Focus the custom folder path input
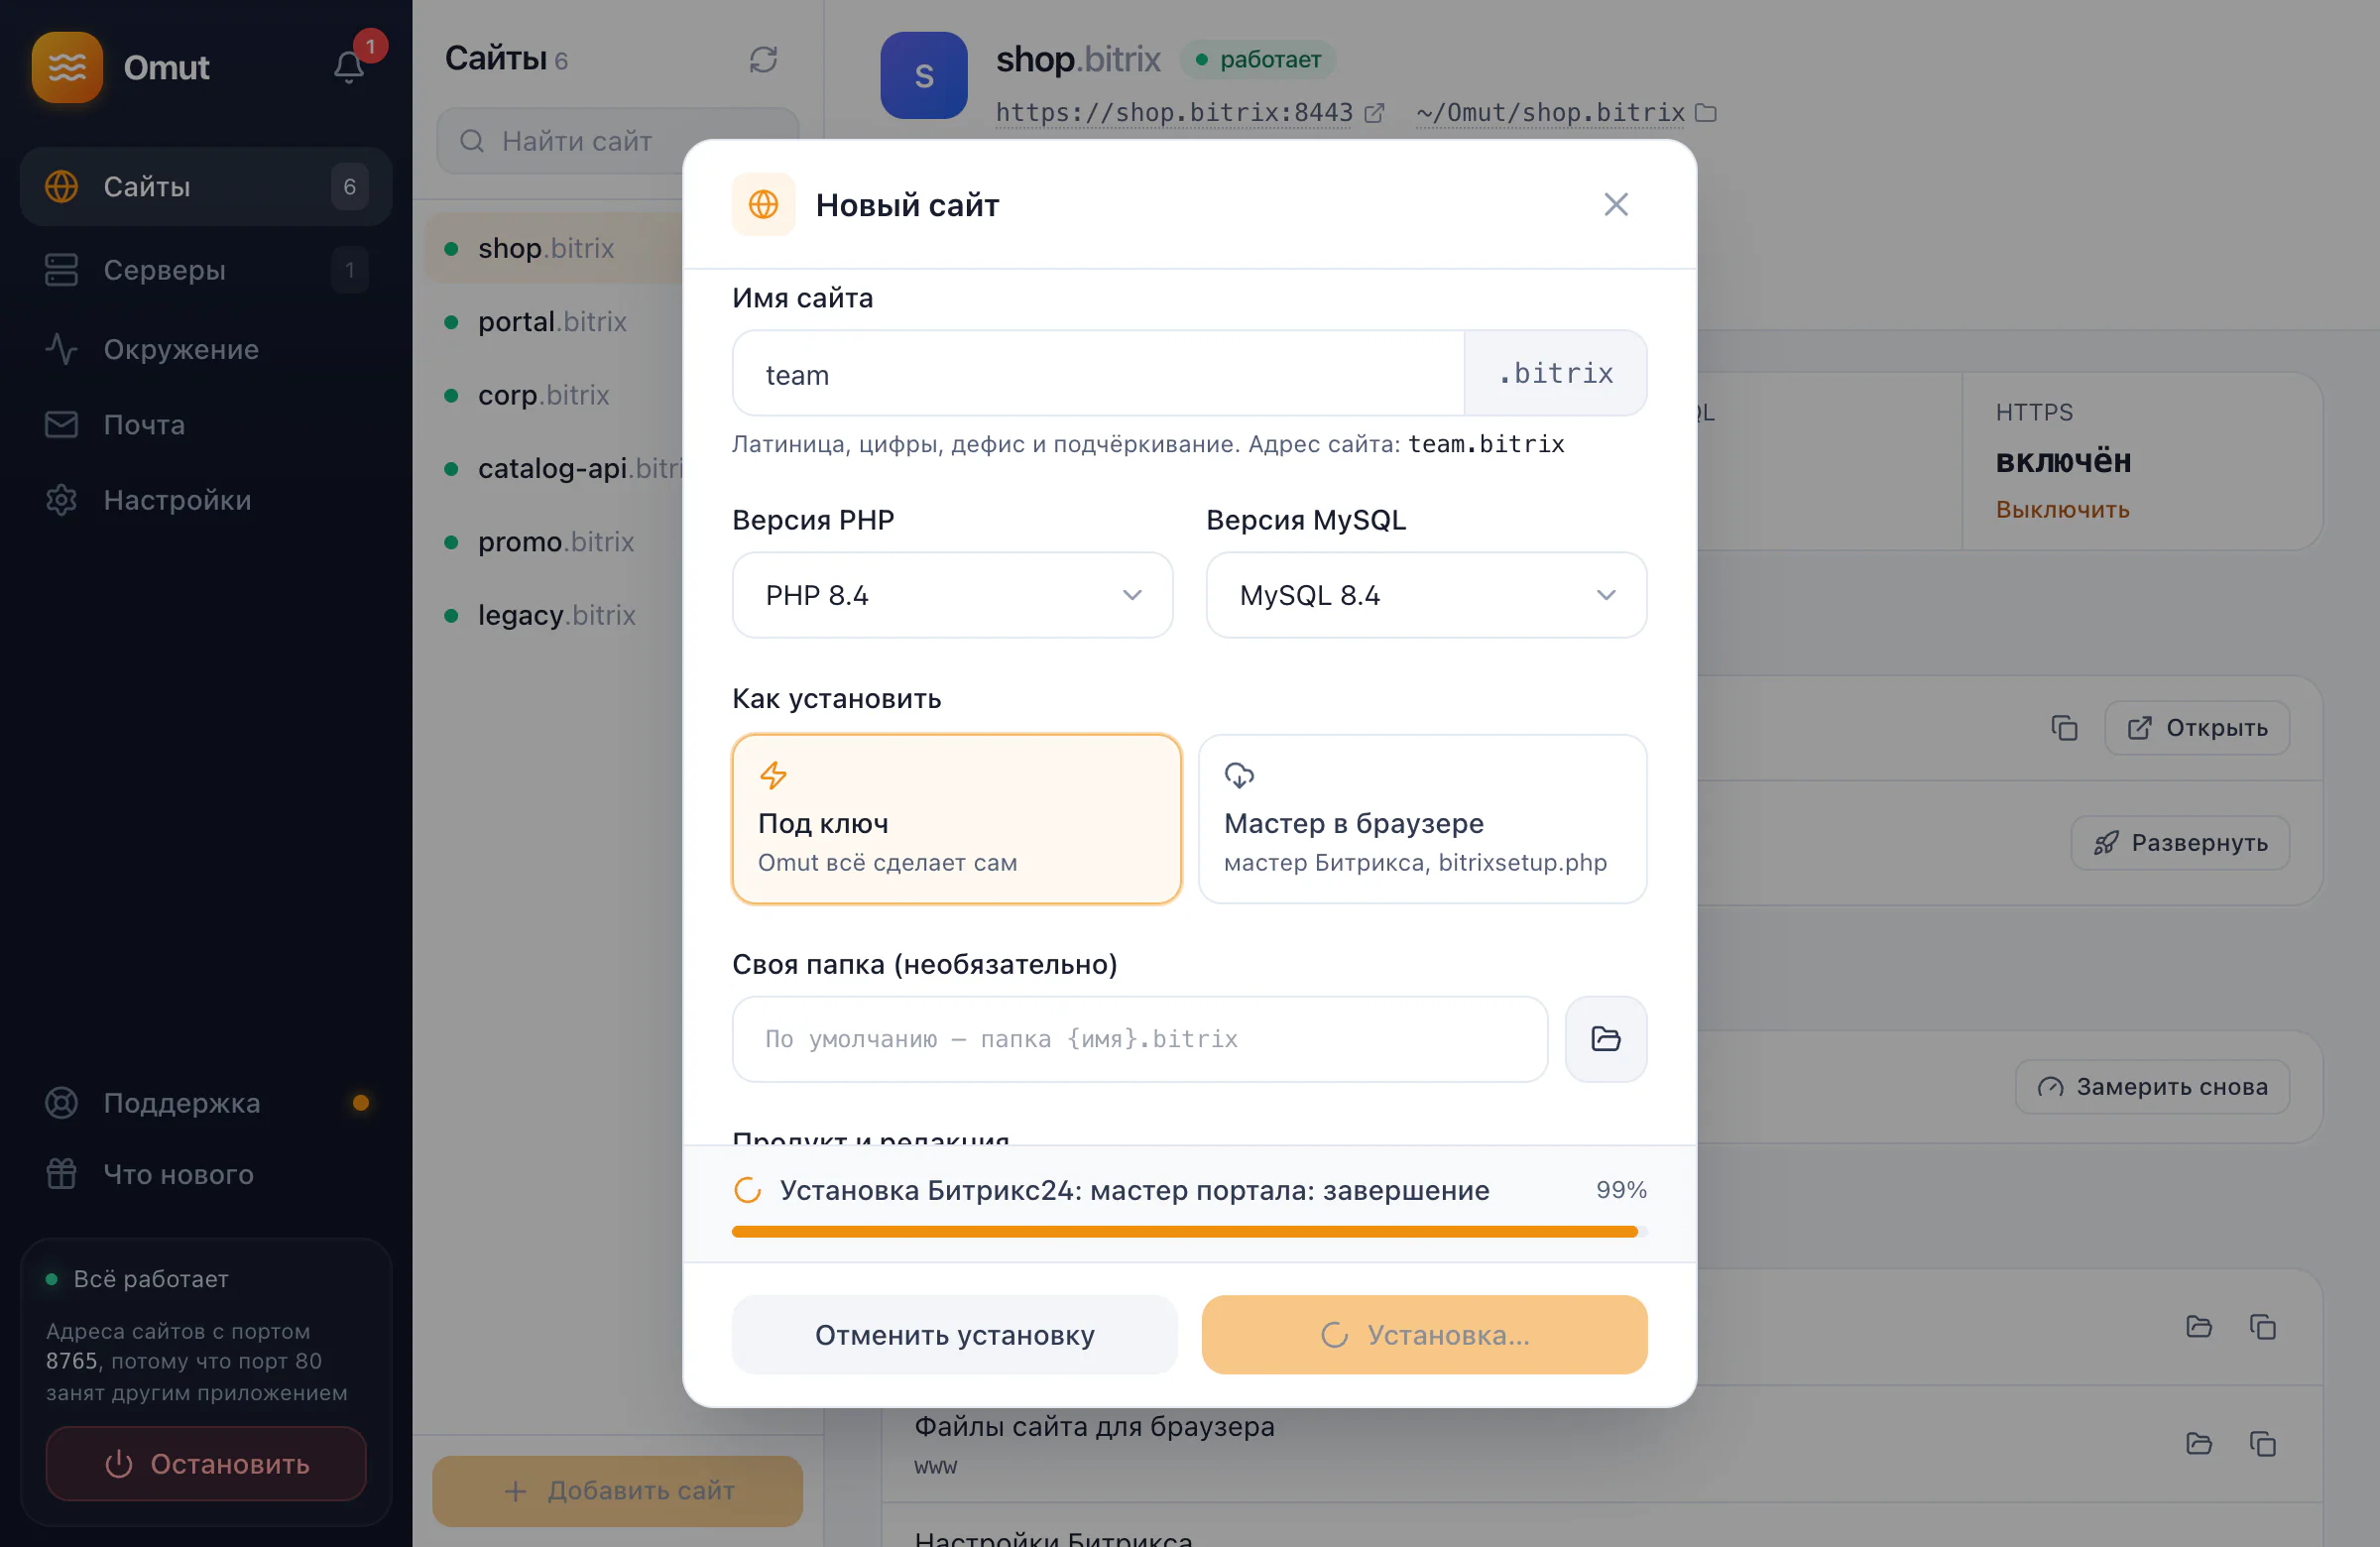 1140,1038
